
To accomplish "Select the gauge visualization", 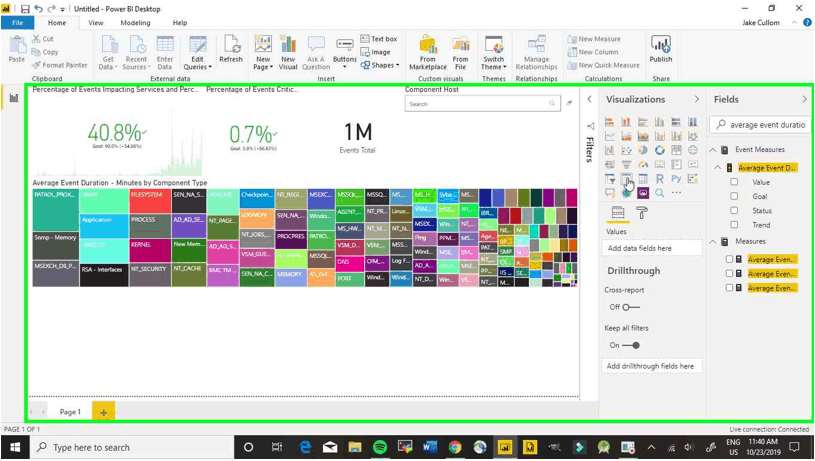I will point(643,164).
